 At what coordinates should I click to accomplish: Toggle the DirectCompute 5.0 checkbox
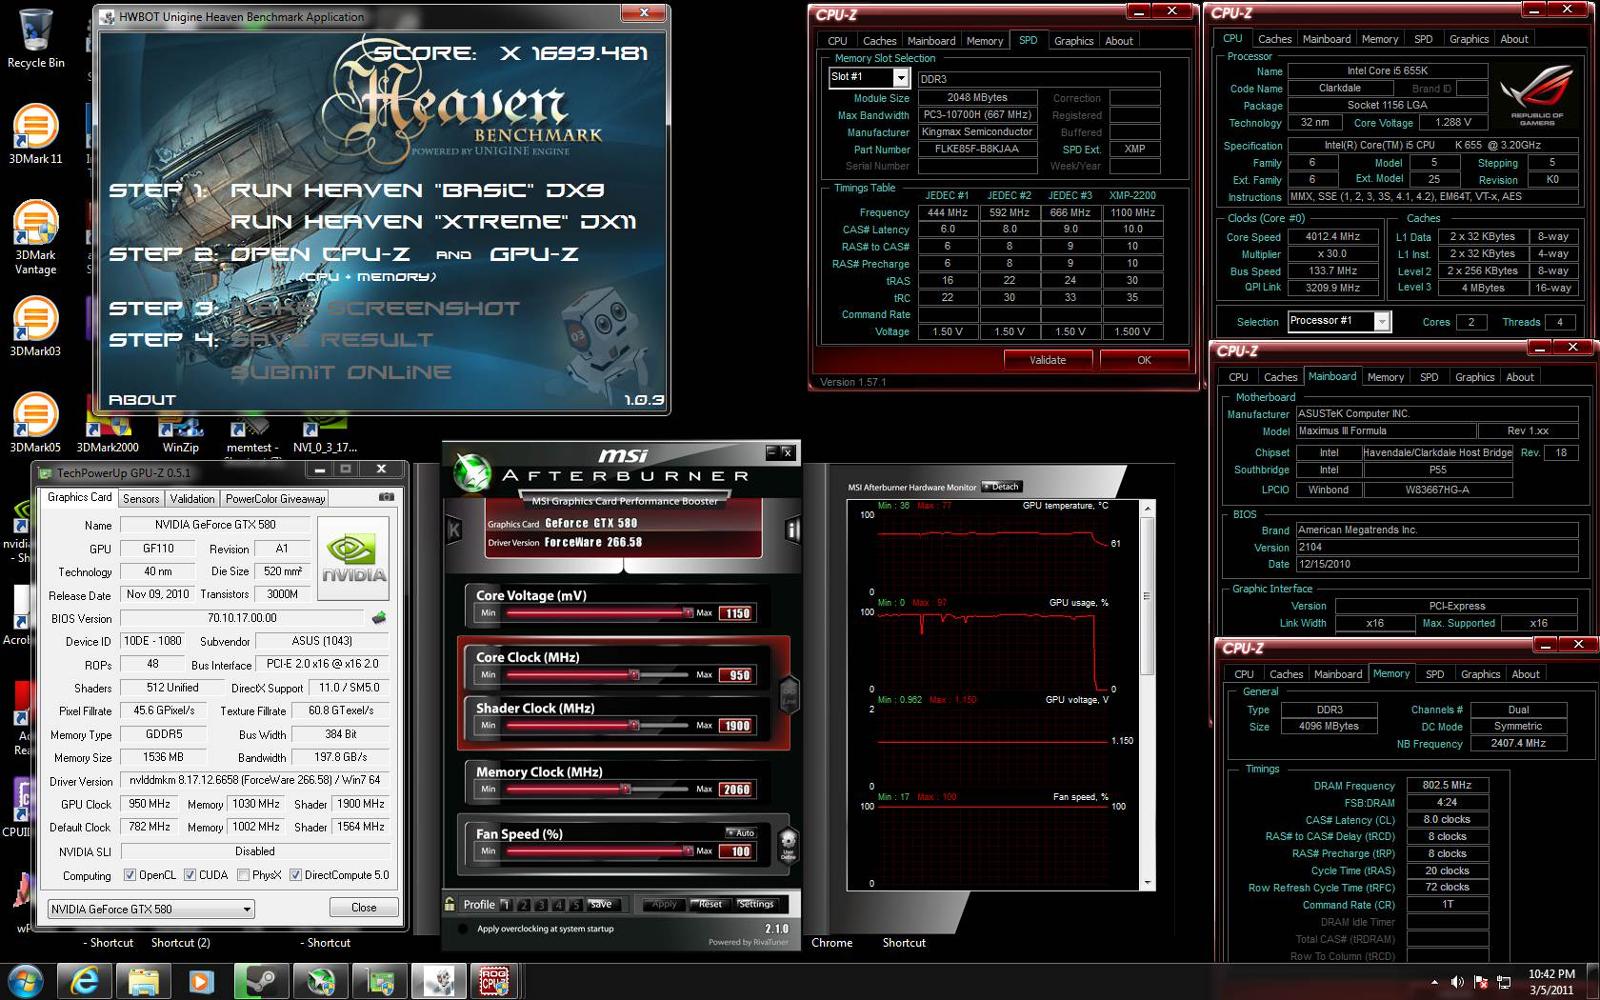pos(296,875)
